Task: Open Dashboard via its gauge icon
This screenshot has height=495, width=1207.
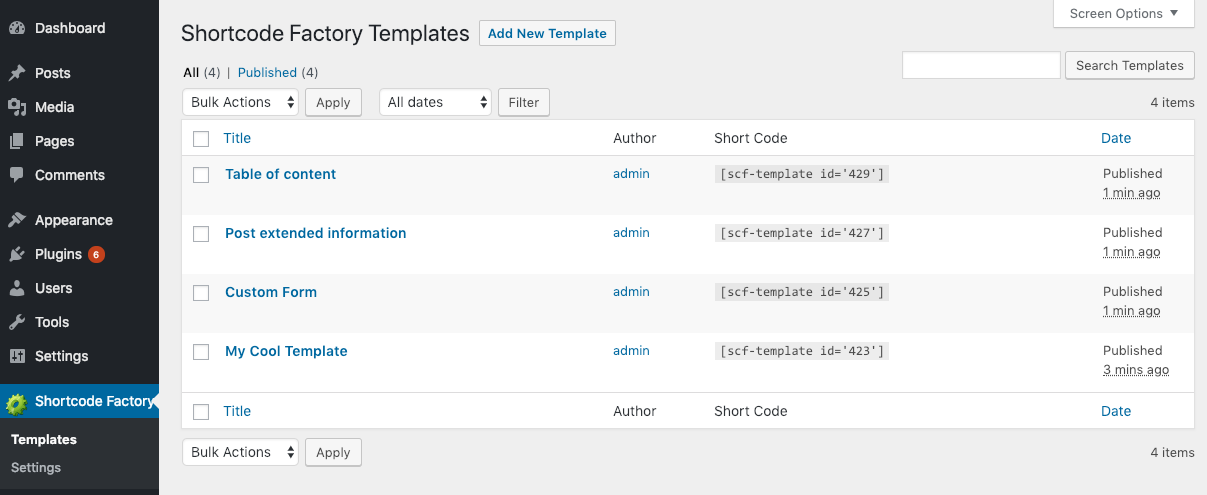Action: 16,28
